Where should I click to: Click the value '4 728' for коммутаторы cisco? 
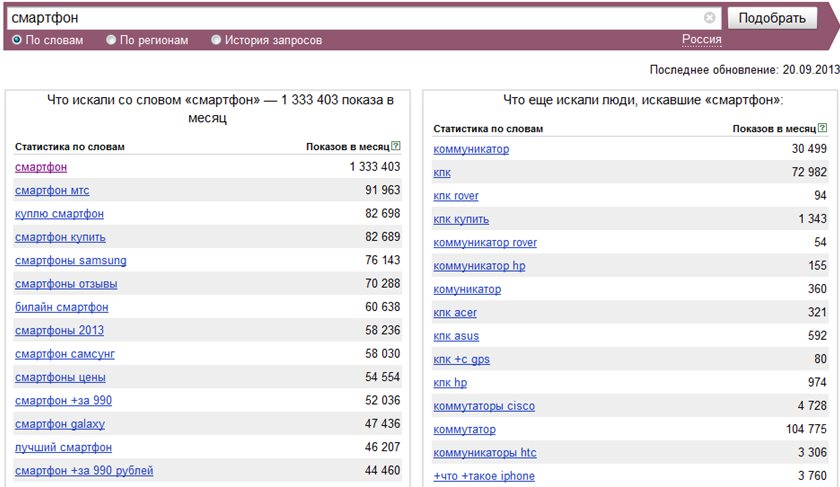(x=812, y=406)
